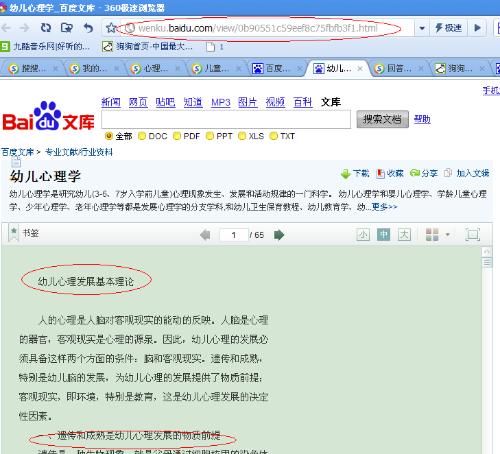Expand description with 更多>> link
The height and width of the screenshot is (454, 500).
click(384, 207)
